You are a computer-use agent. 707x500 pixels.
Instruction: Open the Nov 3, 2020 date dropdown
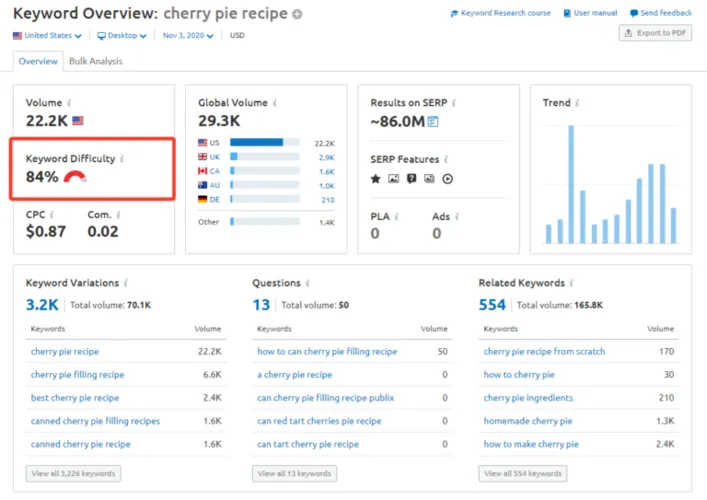188,36
